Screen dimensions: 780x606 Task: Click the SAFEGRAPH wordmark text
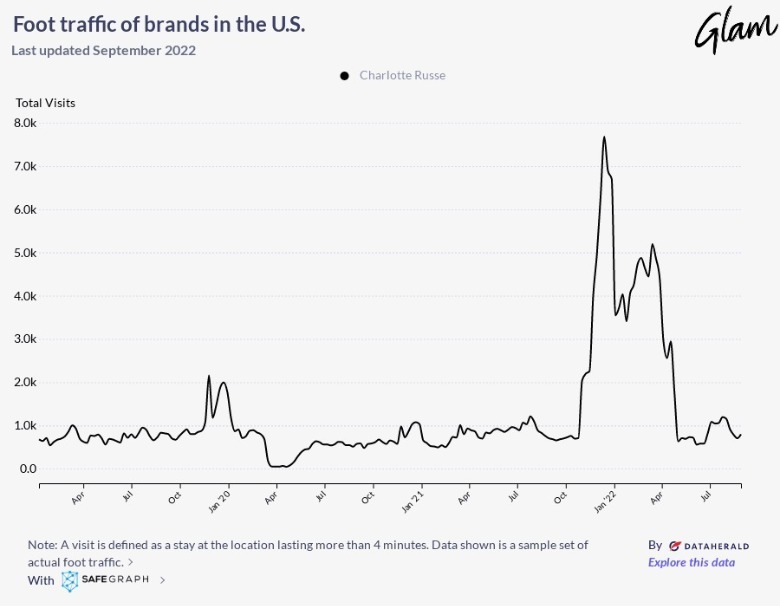point(117,580)
